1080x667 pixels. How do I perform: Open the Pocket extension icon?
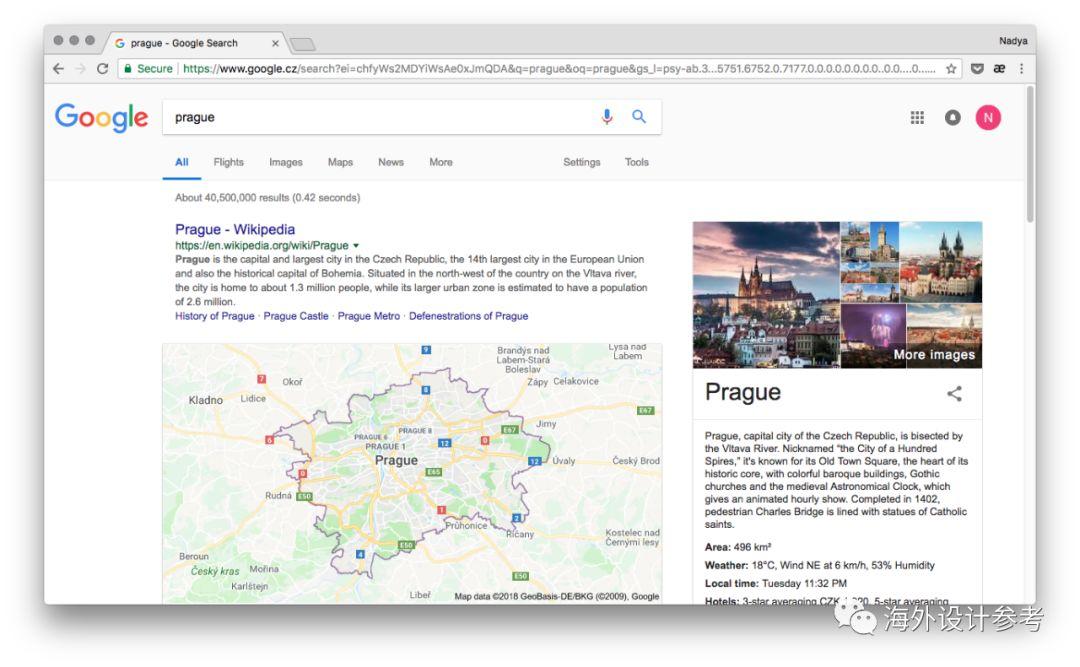click(x=977, y=69)
